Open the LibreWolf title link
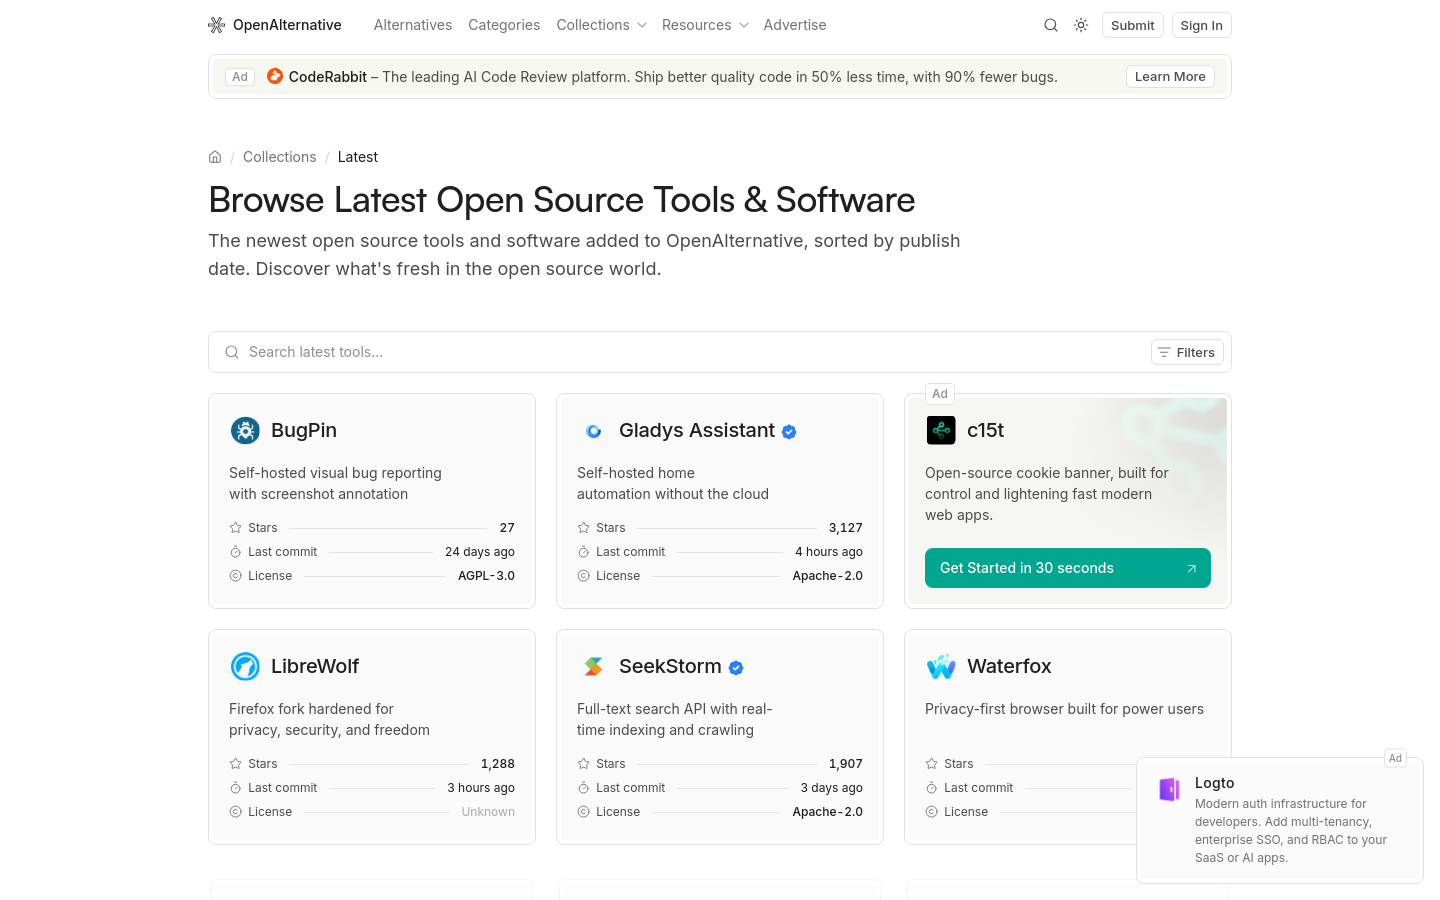The image size is (1440, 900). coord(315,666)
